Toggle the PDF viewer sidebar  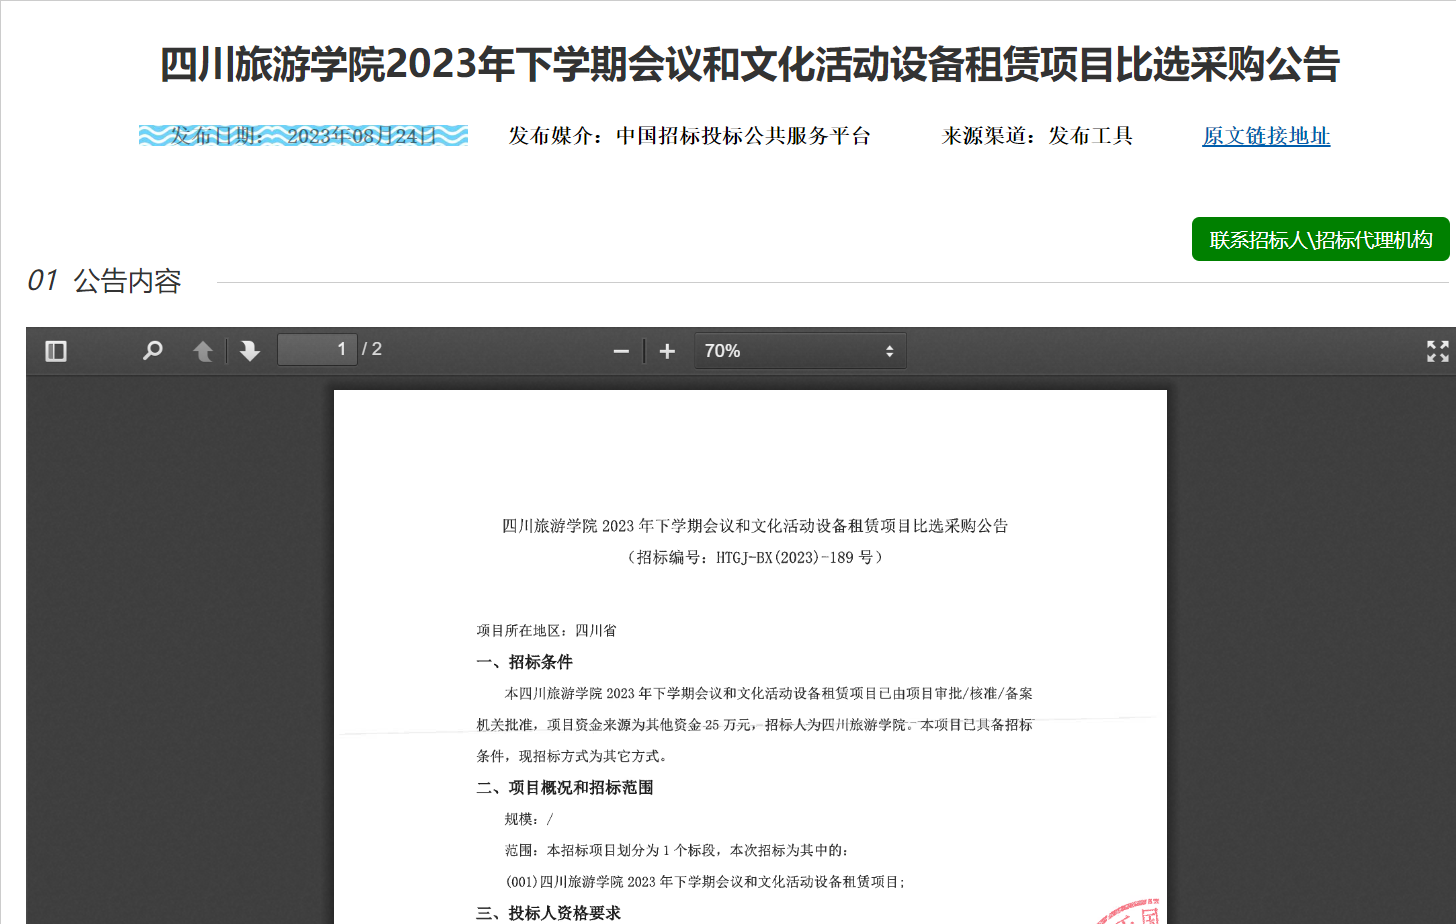(56, 351)
